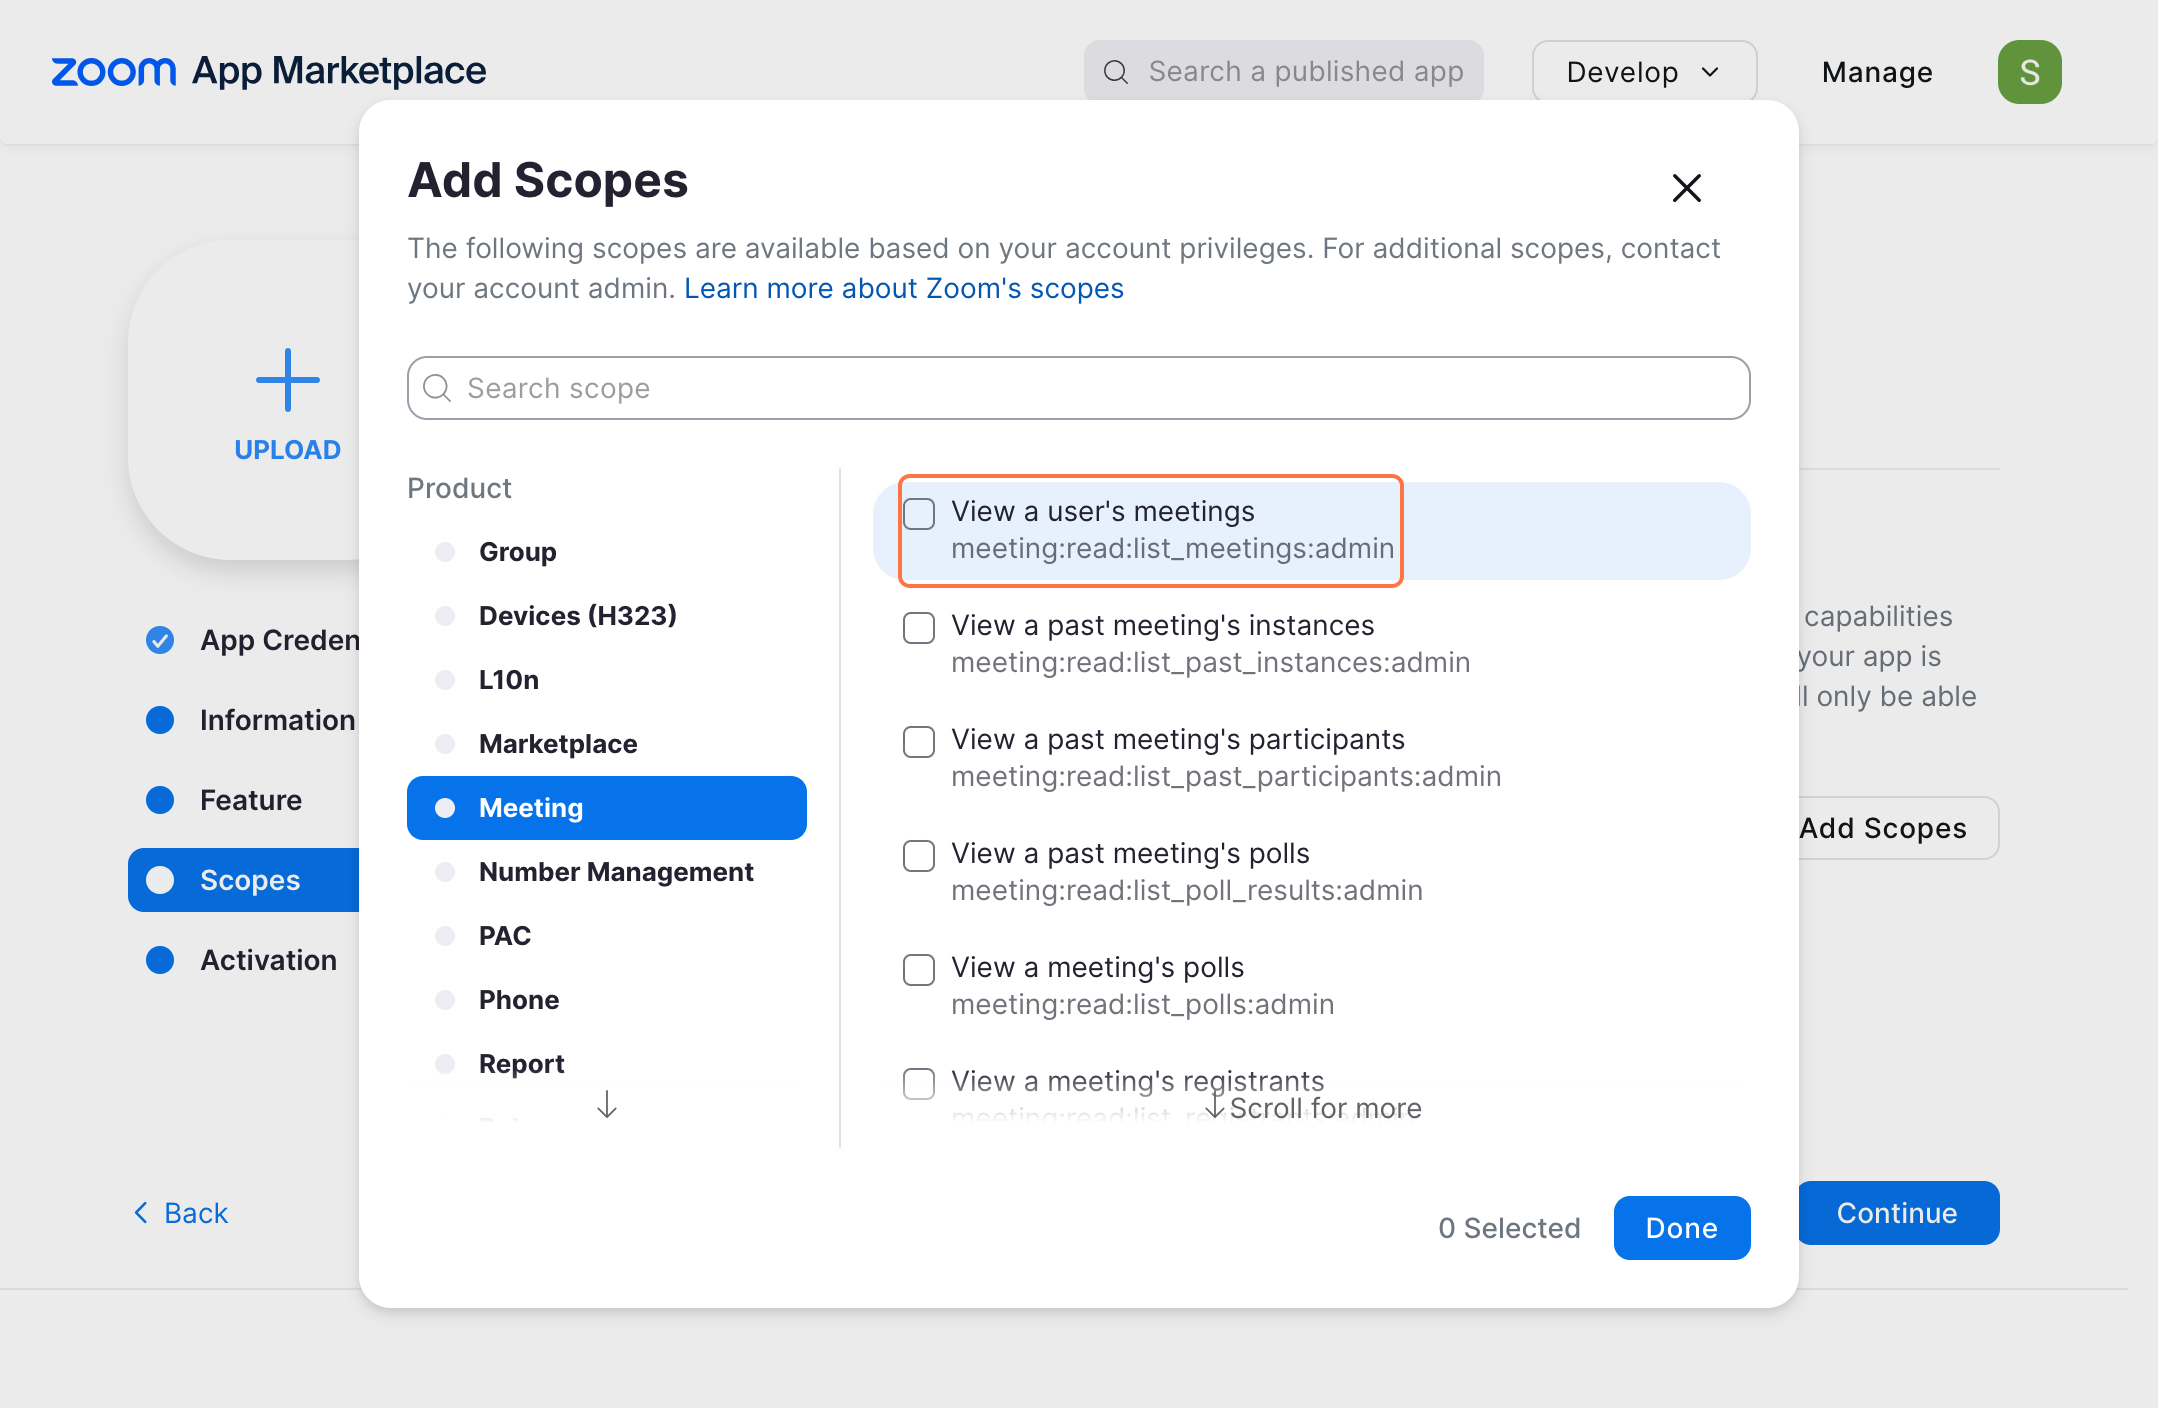This screenshot has height=1408, width=2158.
Task: Click Add Scopes button on background page
Action: pyautogui.click(x=1898, y=828)
